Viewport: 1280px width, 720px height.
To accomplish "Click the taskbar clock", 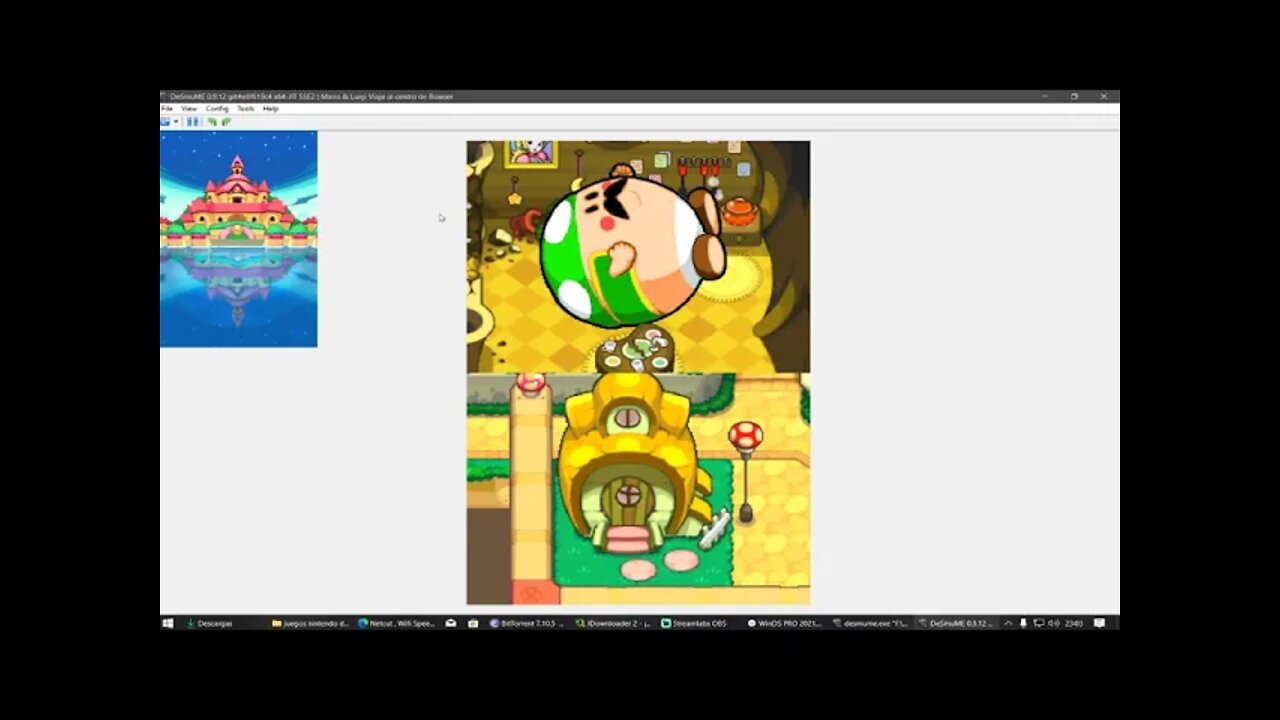I will (1074, 623).
